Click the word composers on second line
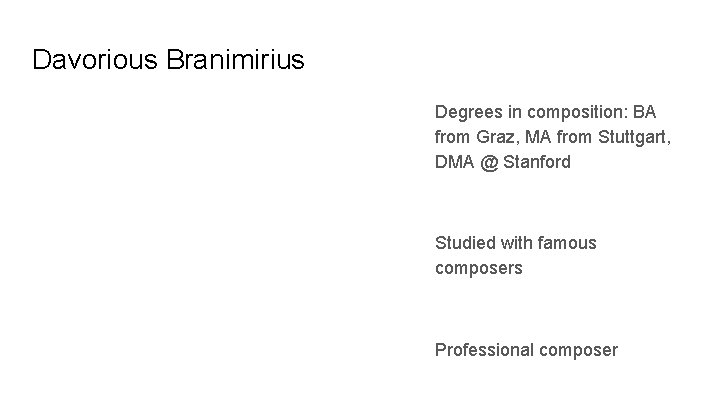 point(478,268)
